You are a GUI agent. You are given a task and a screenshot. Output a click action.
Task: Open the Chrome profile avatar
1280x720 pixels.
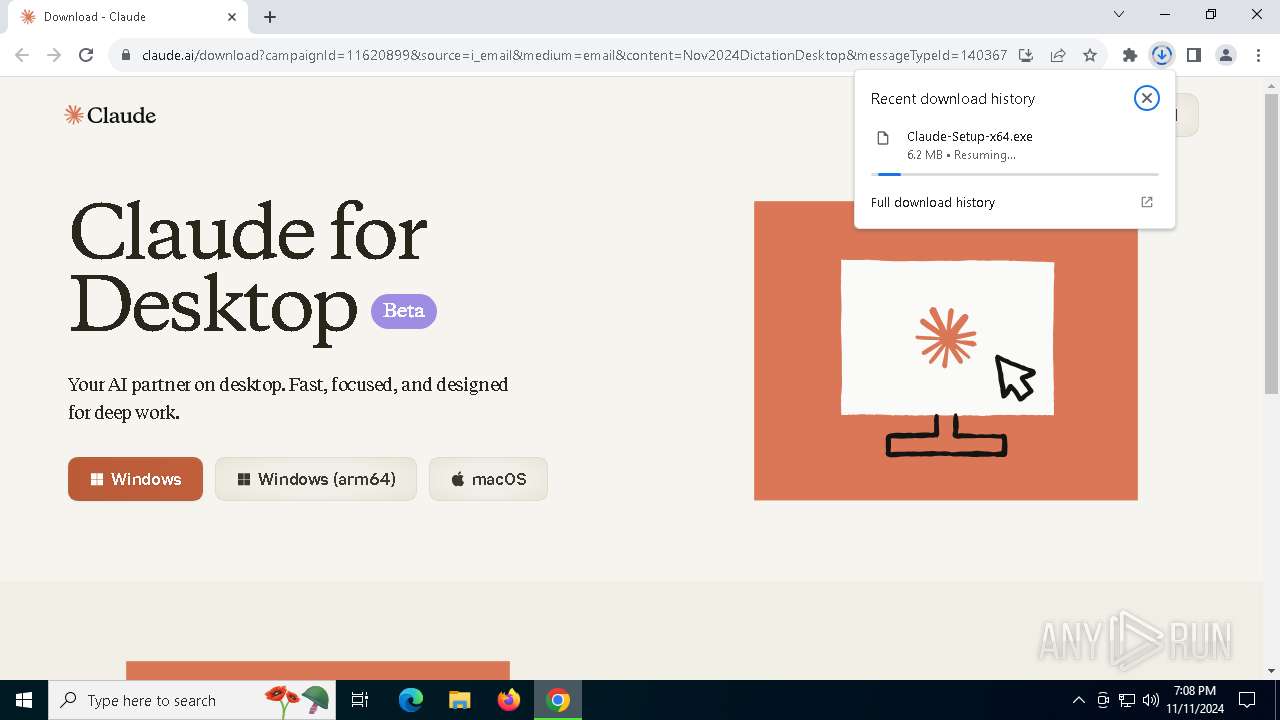pyautogui.click(x=1226, y=55)
